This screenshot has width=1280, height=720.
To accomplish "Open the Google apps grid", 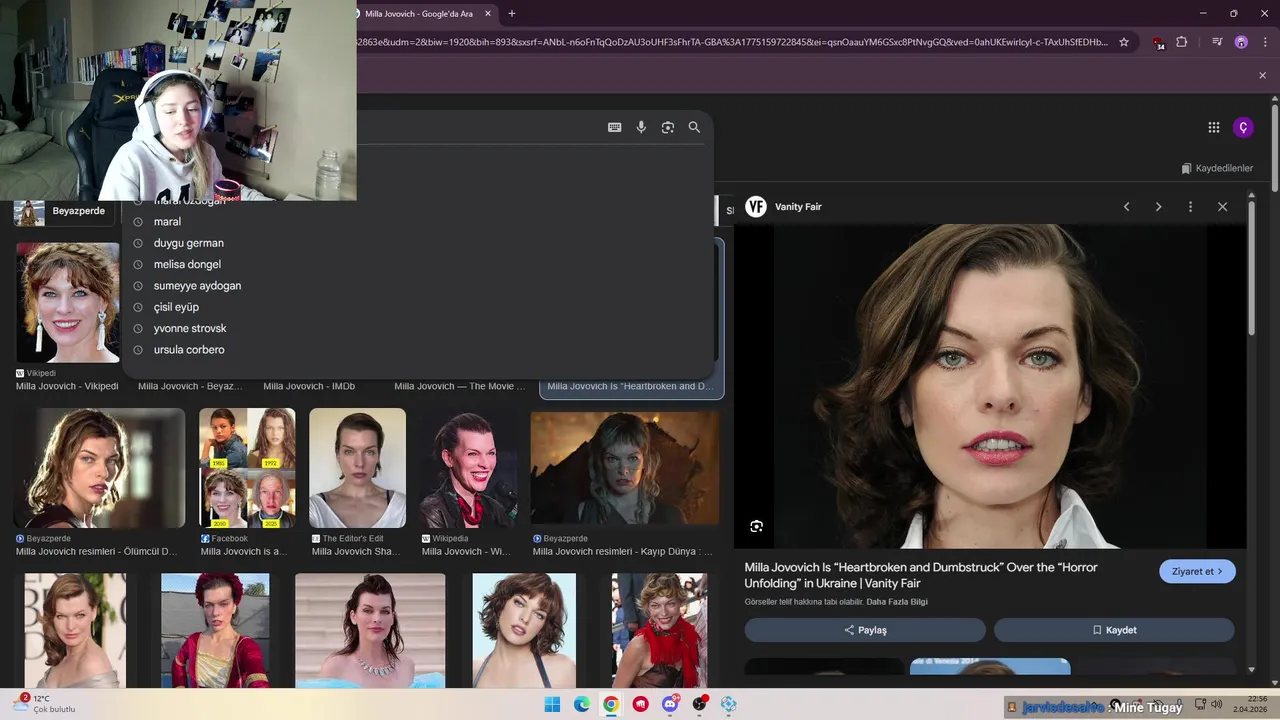I will coord(1214,127).
